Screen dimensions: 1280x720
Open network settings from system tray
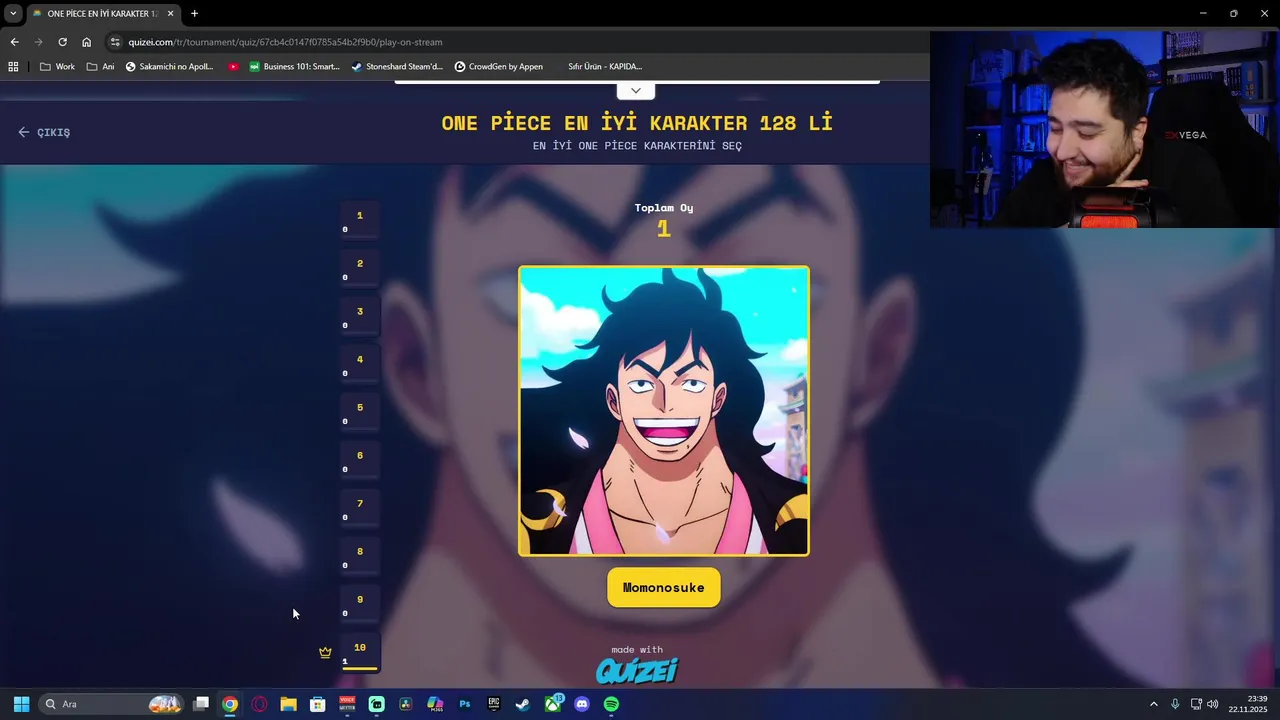pos(1196,704)
